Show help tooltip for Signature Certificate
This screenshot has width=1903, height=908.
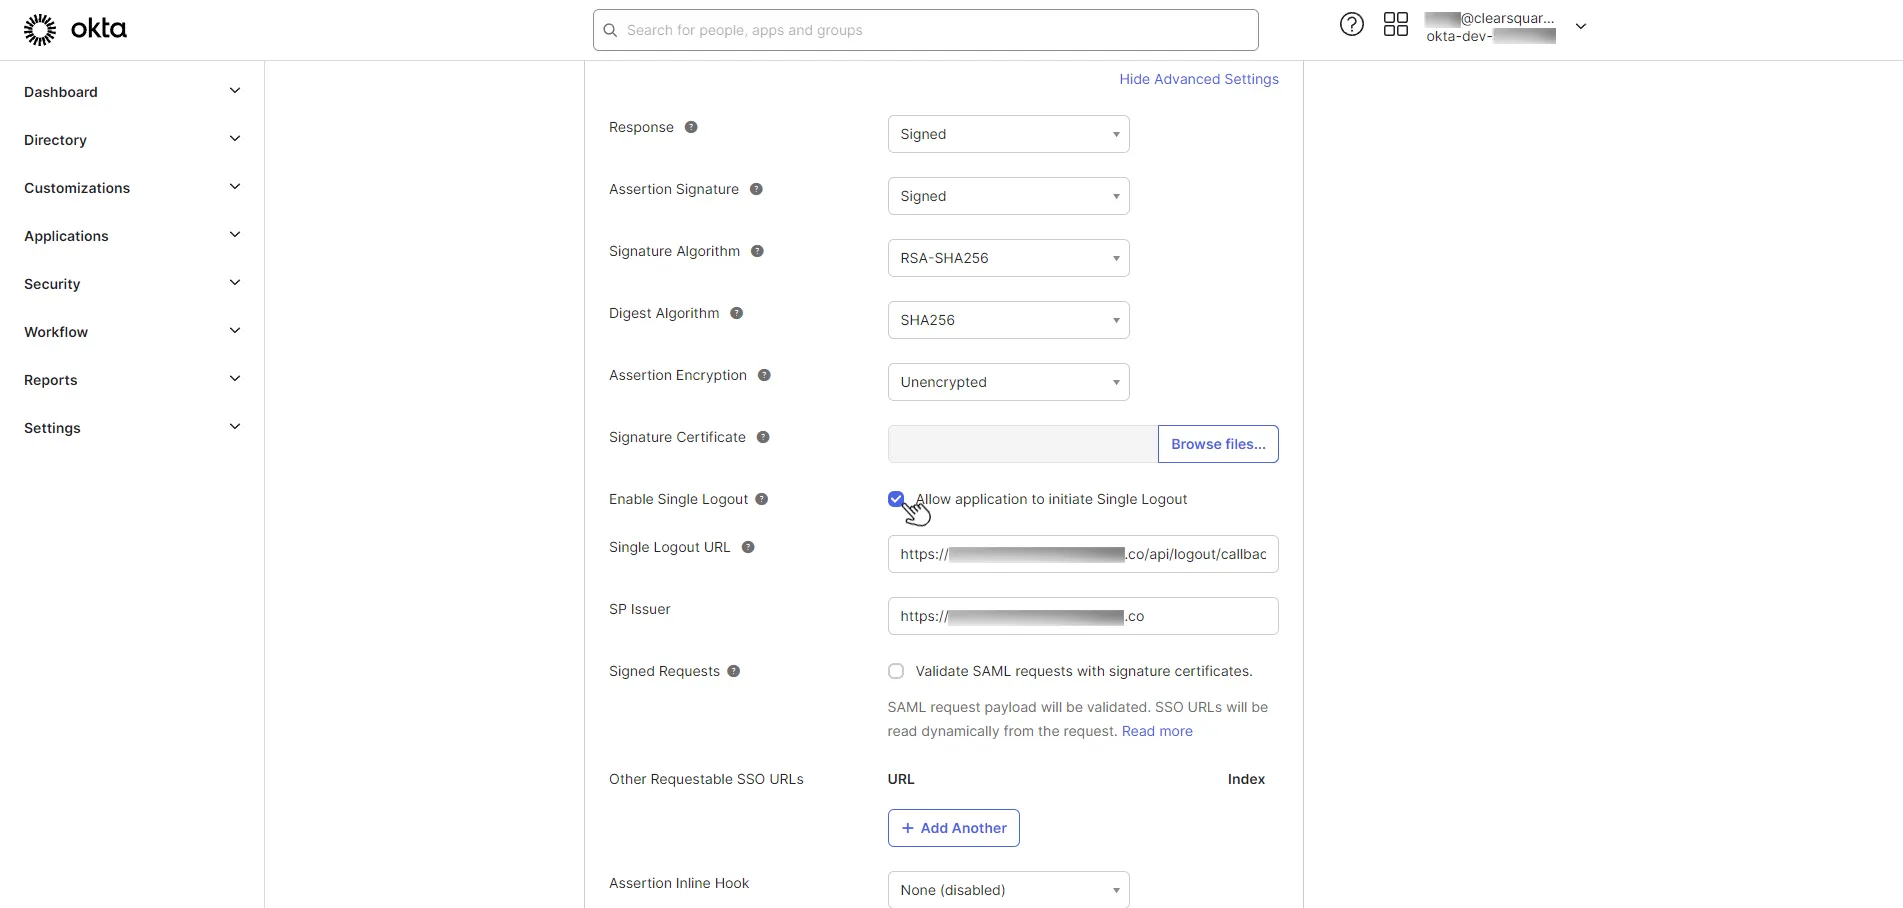763,437
